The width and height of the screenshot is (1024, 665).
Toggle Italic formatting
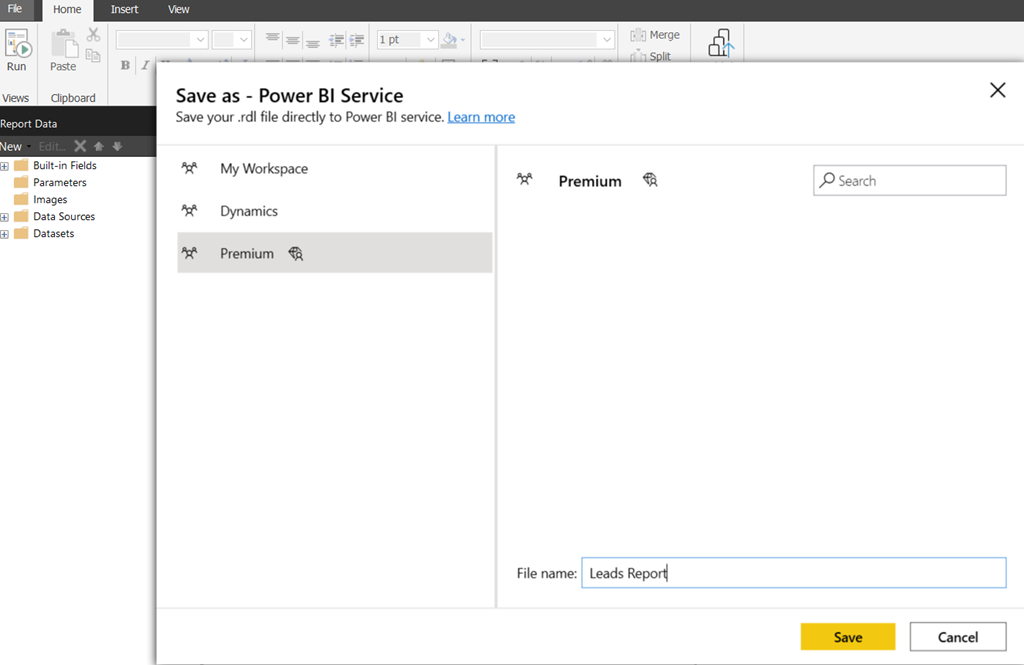tap(145, 65)
